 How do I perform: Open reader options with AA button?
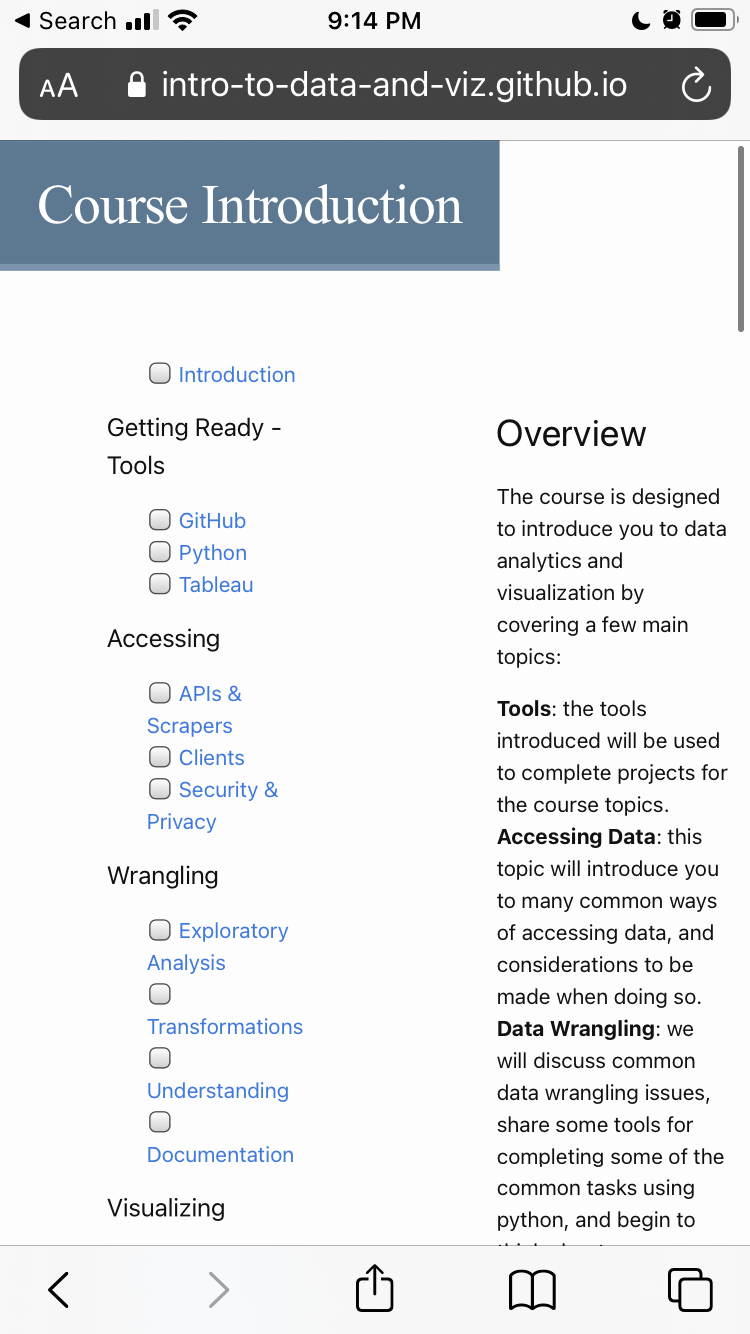click(x=59, y=86)
